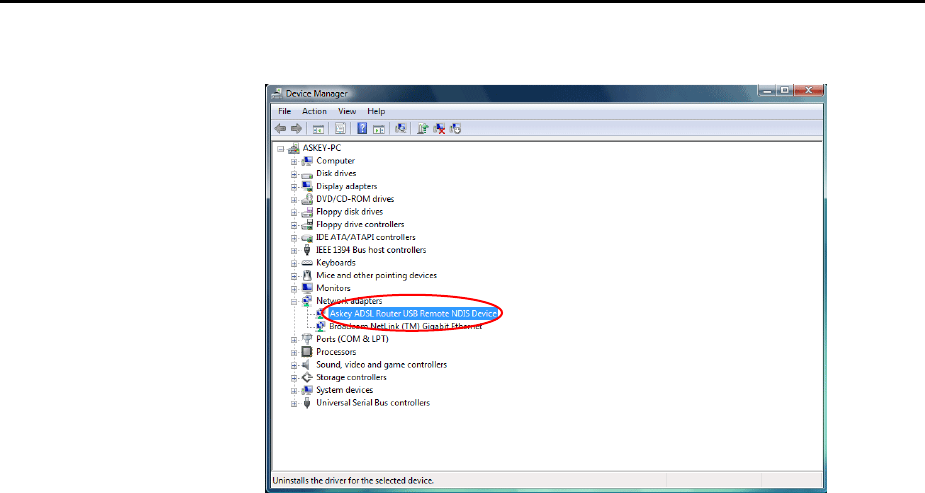Expand the Universal Serial Bus controllers node
Screen dimensions: 925x493
[x=294, y=403]
